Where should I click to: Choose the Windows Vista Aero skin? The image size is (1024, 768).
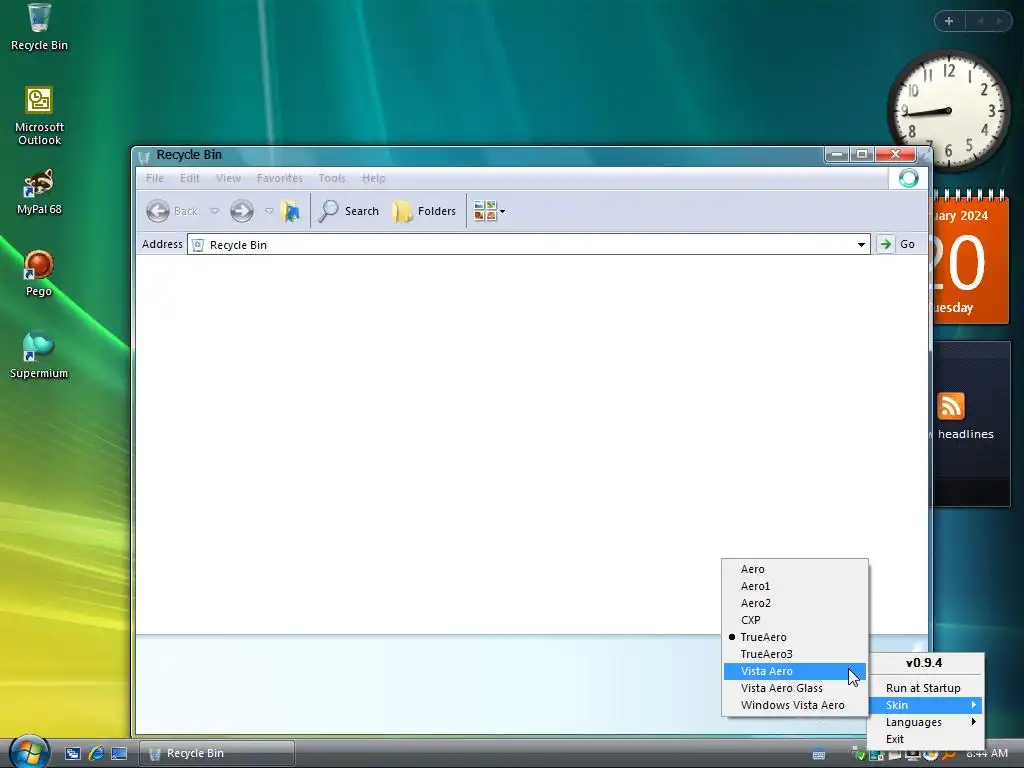pos(795,705)
